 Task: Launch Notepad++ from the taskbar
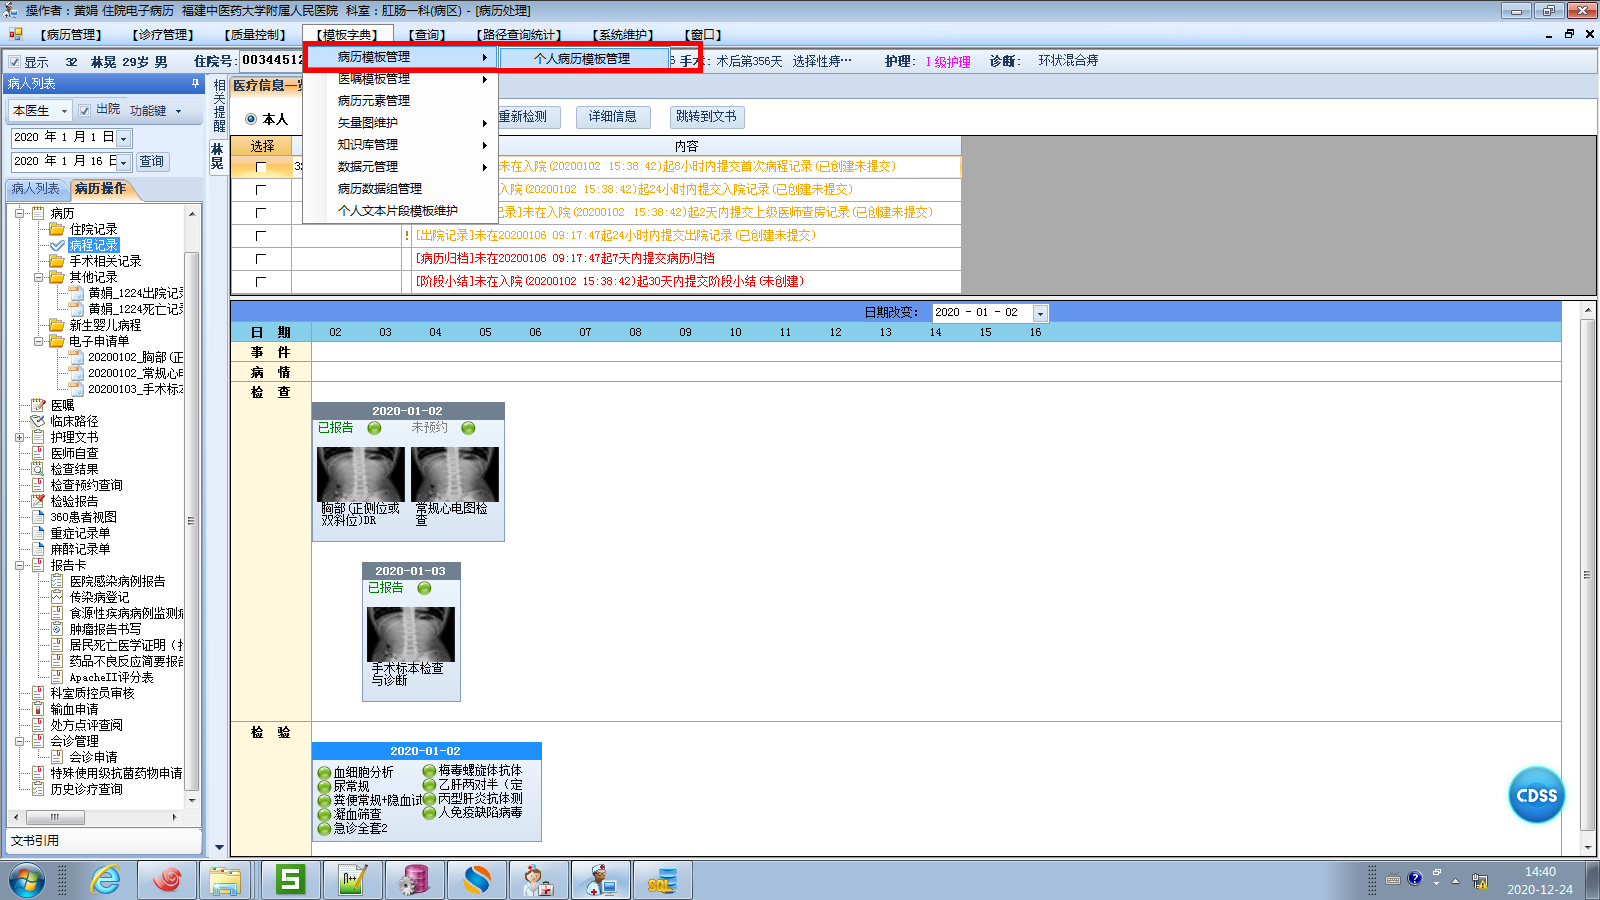[x=352, y=880]
